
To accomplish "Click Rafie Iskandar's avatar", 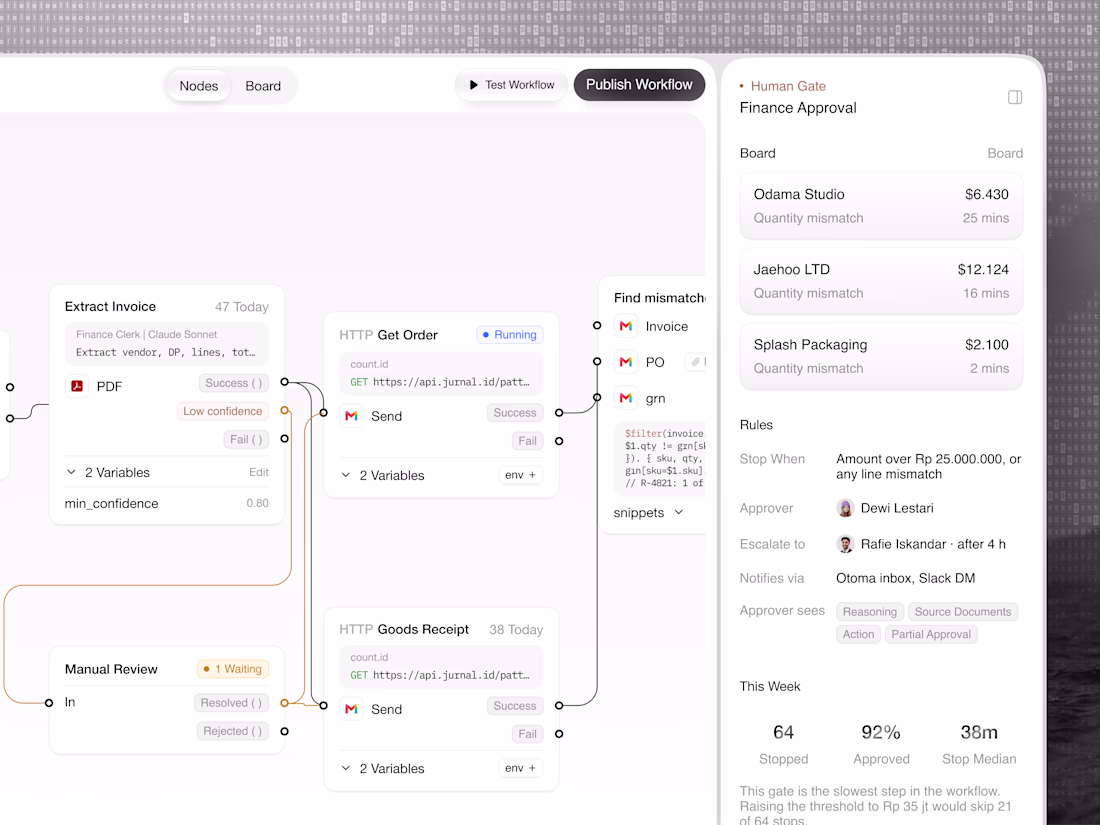I will pyautogui.click(x=845, y=544).
